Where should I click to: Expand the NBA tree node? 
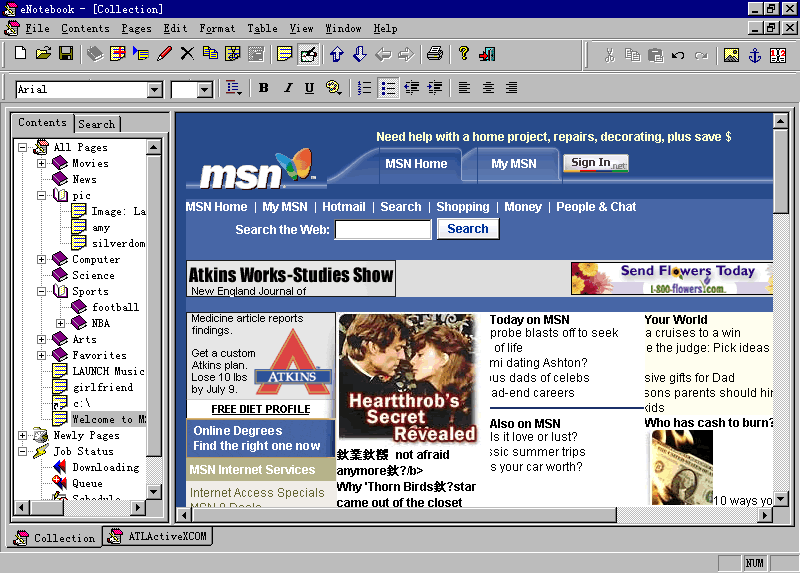pyautogui.click(x=60, y=323)
